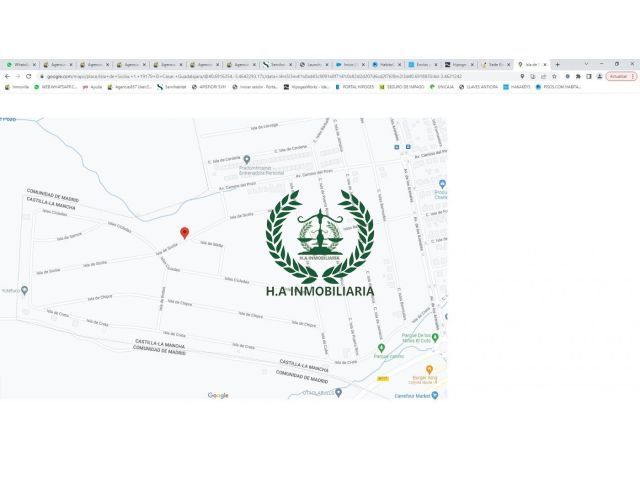
Task: Click the Isla de Malta street label
Action: [211, 244]
